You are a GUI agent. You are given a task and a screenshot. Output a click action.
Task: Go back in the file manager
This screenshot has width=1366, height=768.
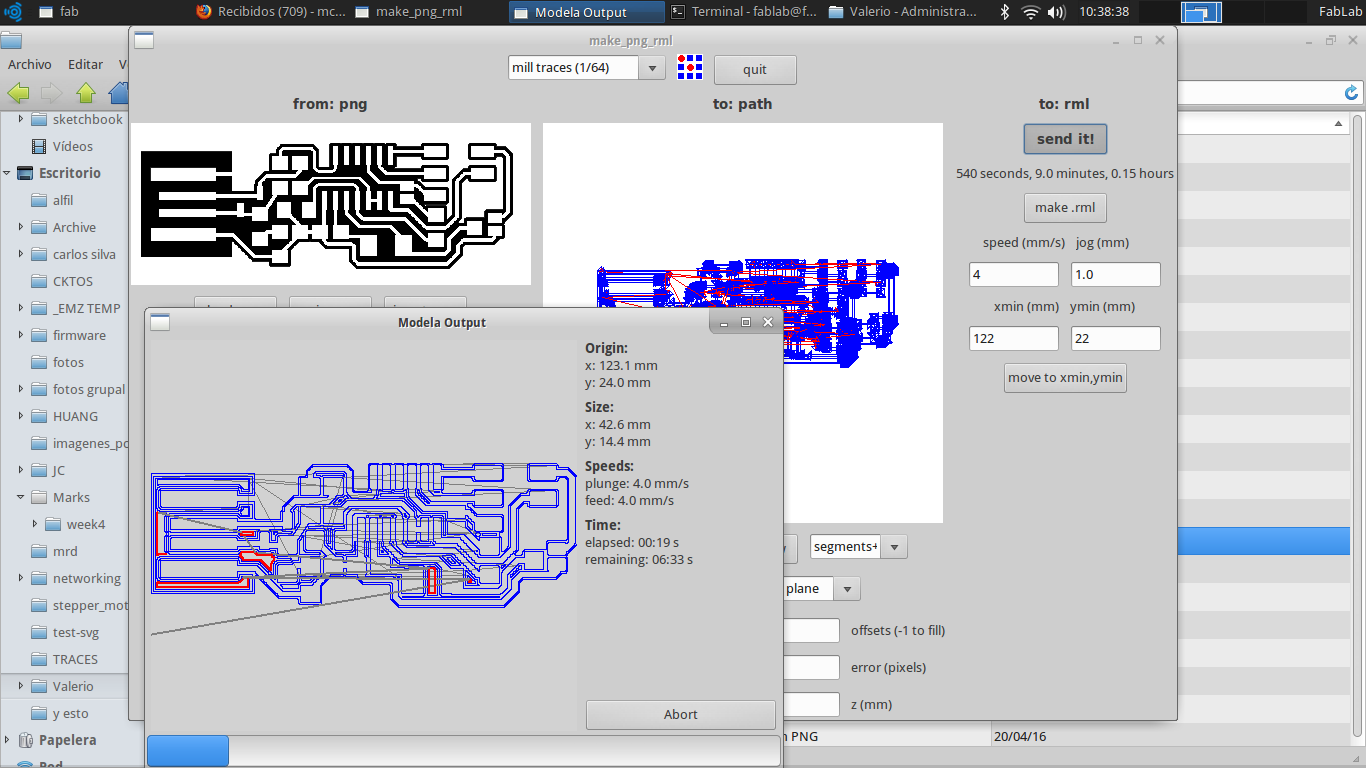coord(19,93)
